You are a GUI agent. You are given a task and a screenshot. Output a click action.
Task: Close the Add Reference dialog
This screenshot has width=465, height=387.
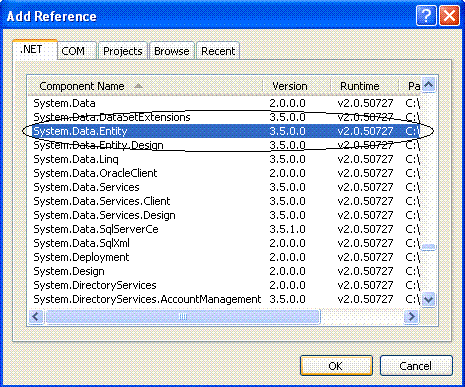(x=449, y=16)
